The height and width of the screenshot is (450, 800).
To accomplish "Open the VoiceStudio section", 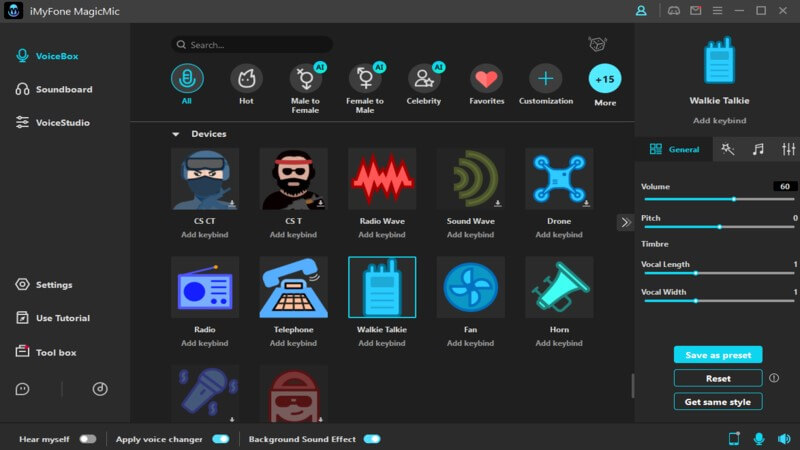I will [x=53, y=122].
